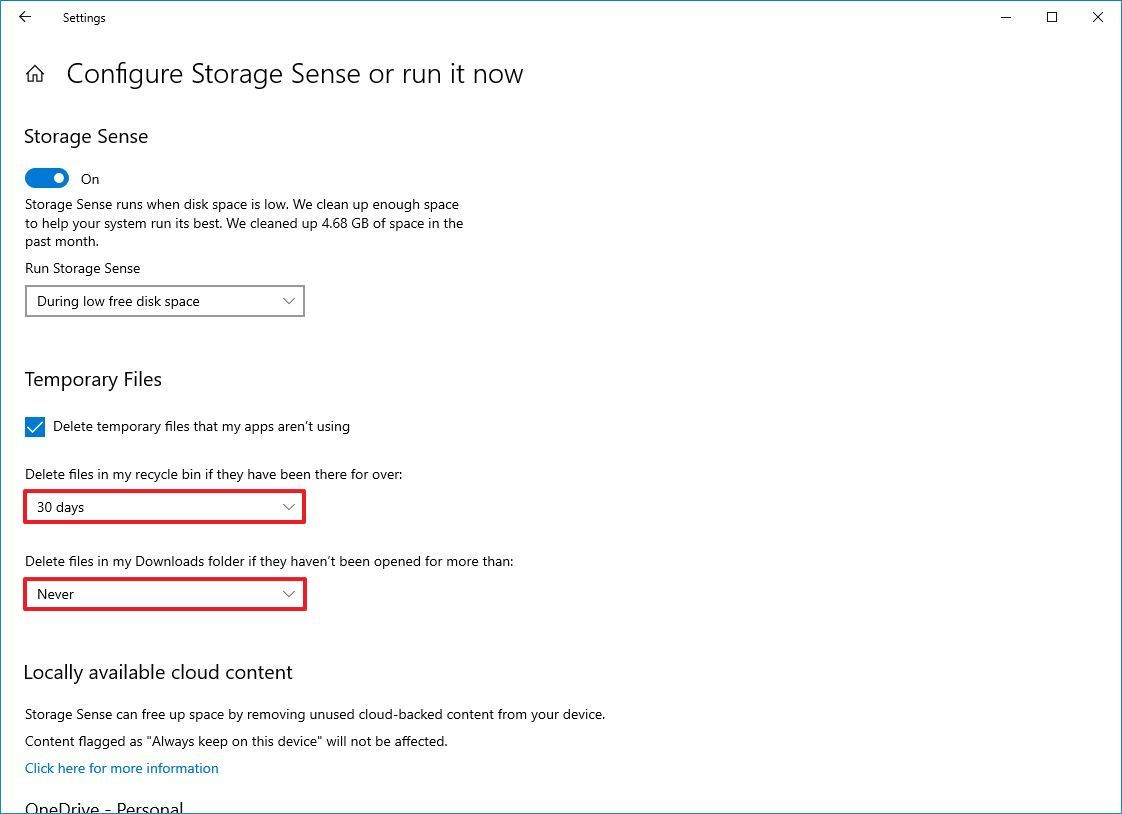Click the chevron icon on the Run Storage Sense box
The width and height of the screenshot is (1122, 814).
pyautogui.click(x=289, y=301)
